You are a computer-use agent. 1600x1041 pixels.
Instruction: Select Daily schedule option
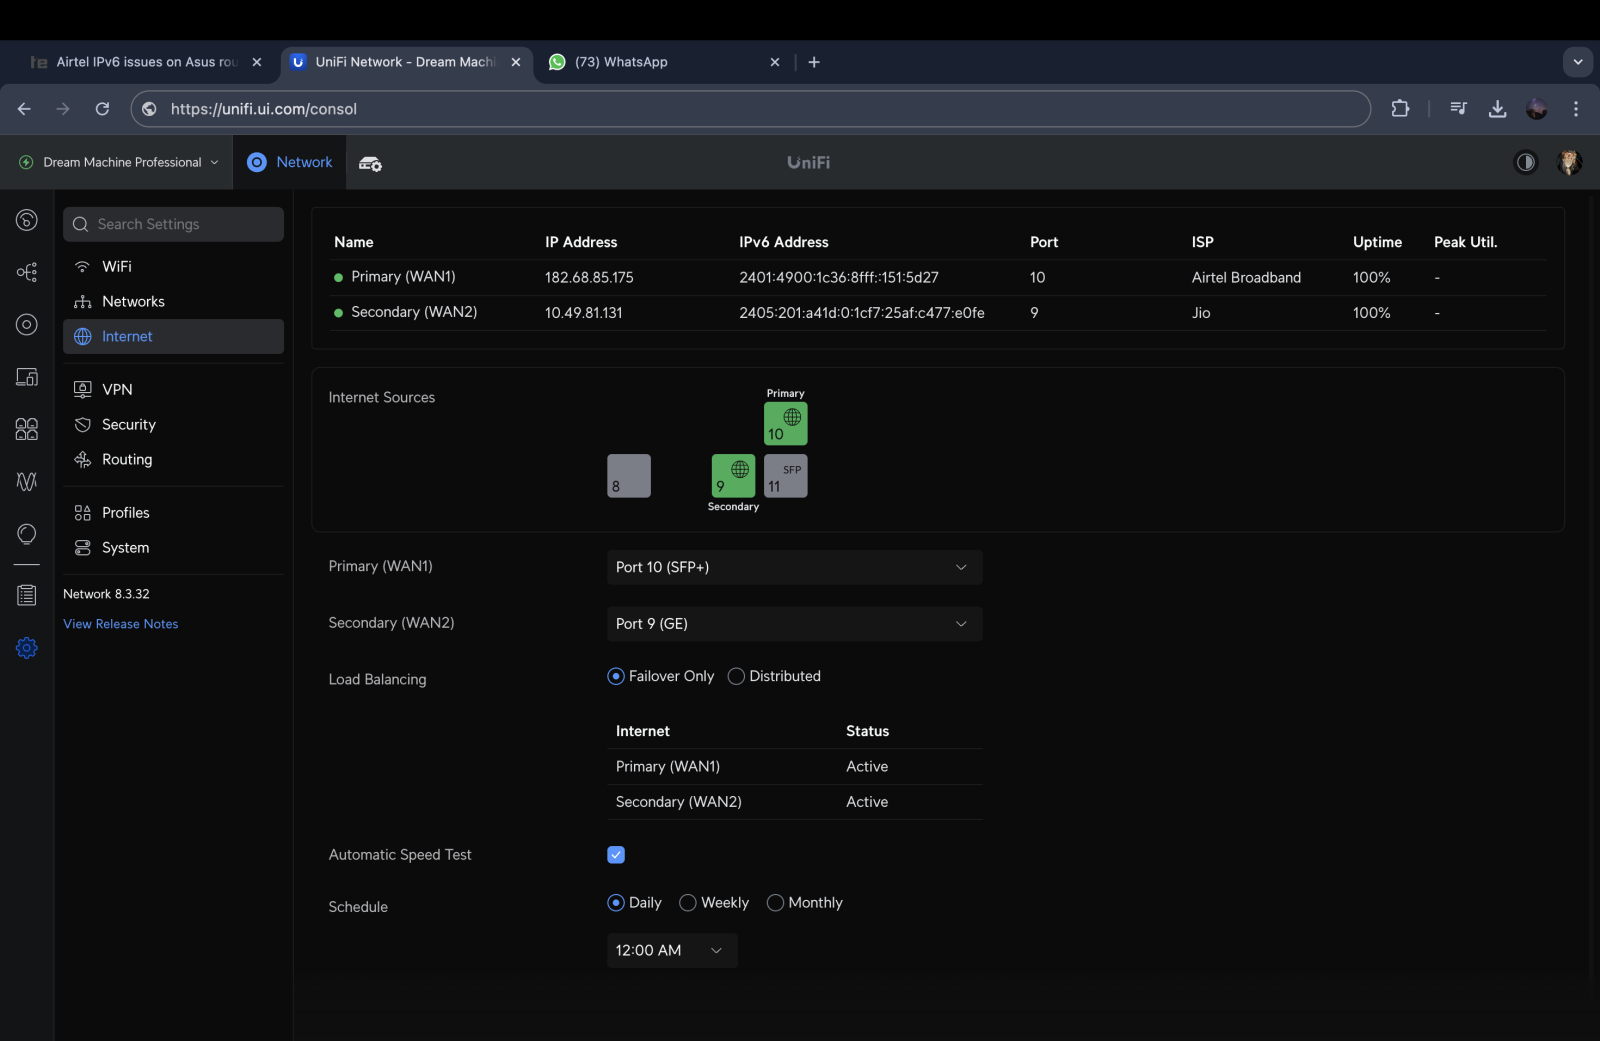coord(635,903)
